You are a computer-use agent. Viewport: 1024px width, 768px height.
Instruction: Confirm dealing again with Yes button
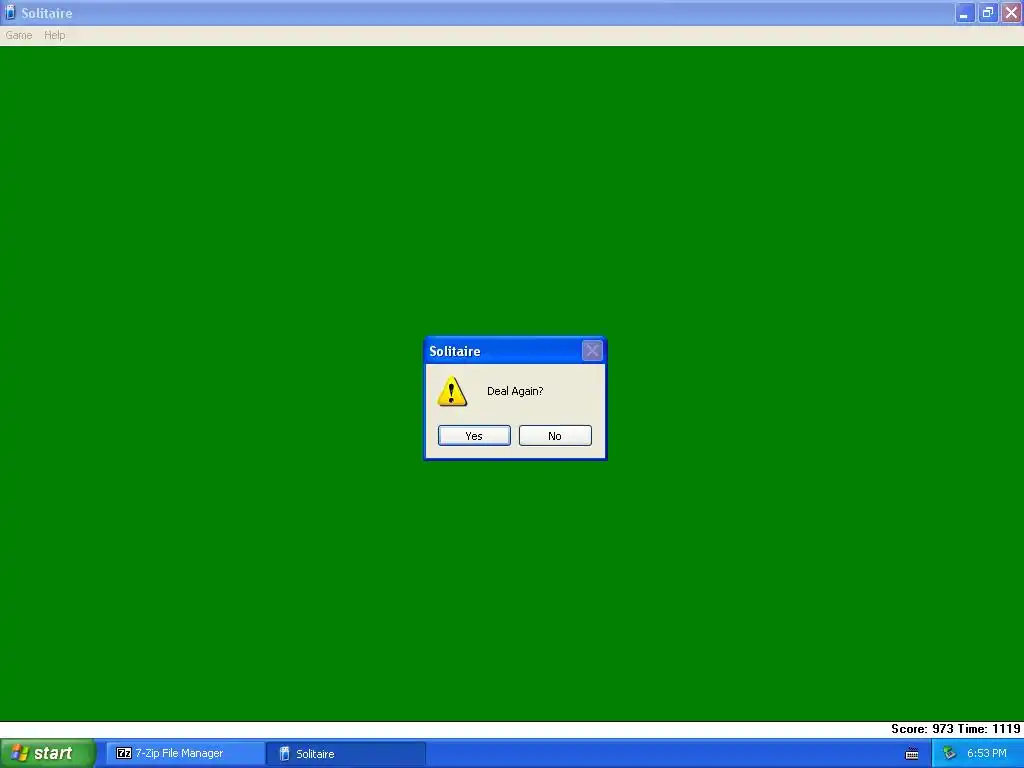point(474,436)
